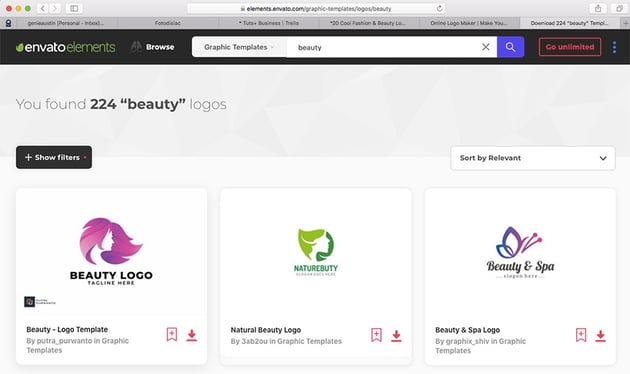Click the author badge on Beauty Logo card

(x=40, y=301)
